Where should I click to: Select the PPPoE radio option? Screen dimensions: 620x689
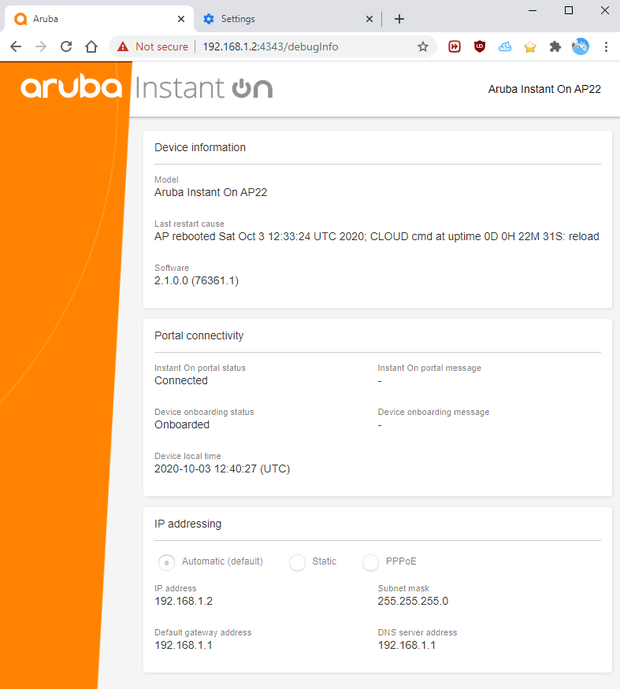point(370,562)
